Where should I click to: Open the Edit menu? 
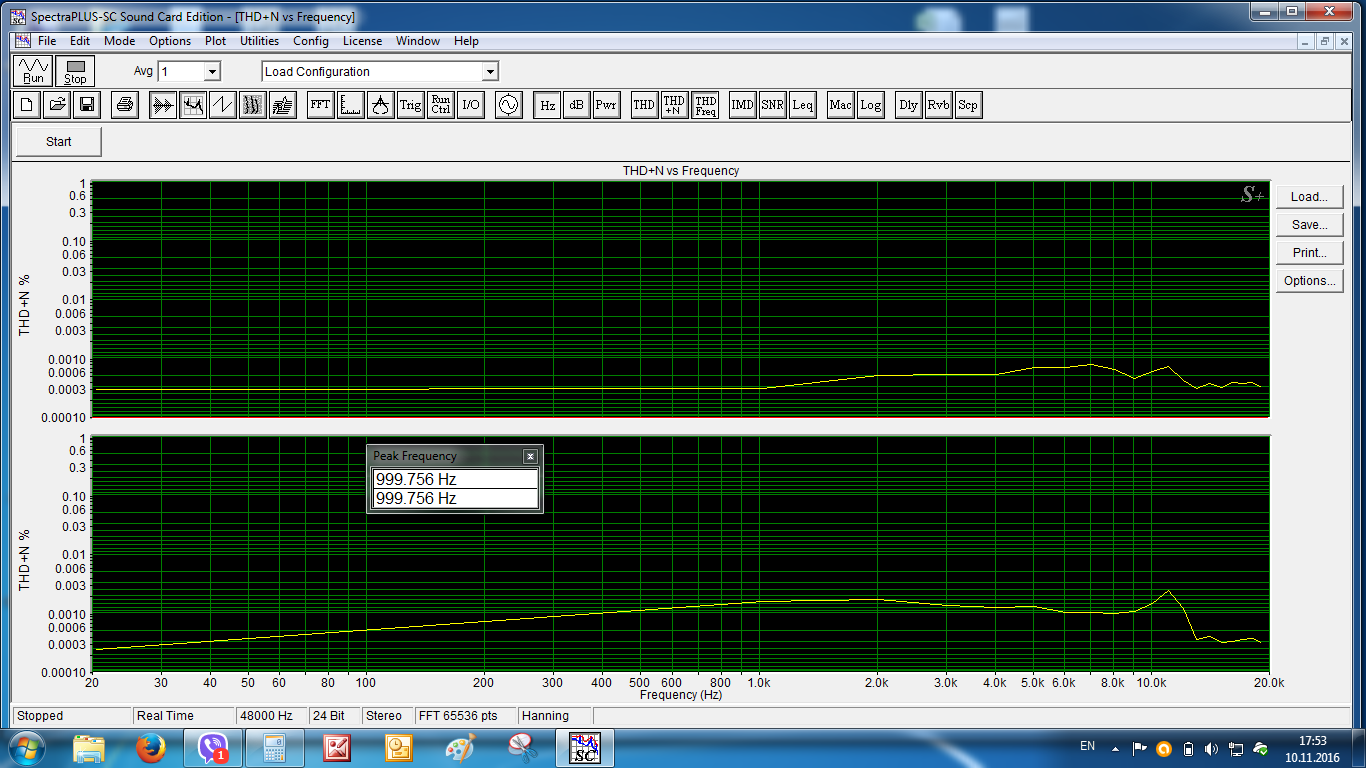[80, 41]
